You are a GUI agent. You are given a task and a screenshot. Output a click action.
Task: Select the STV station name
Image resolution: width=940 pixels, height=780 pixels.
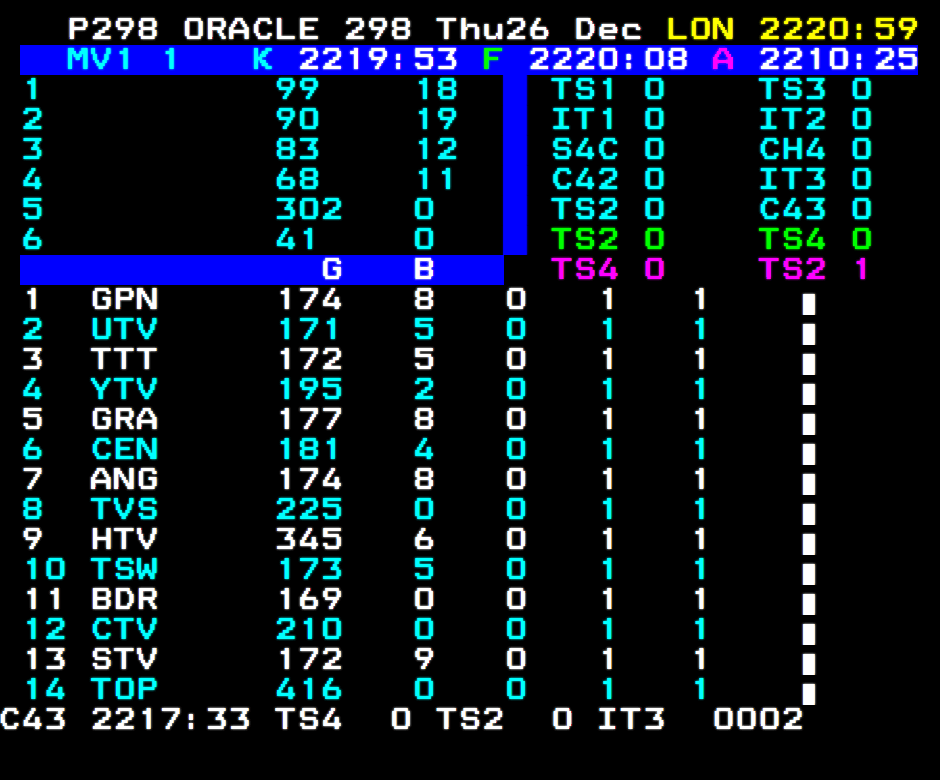[124, 658]
